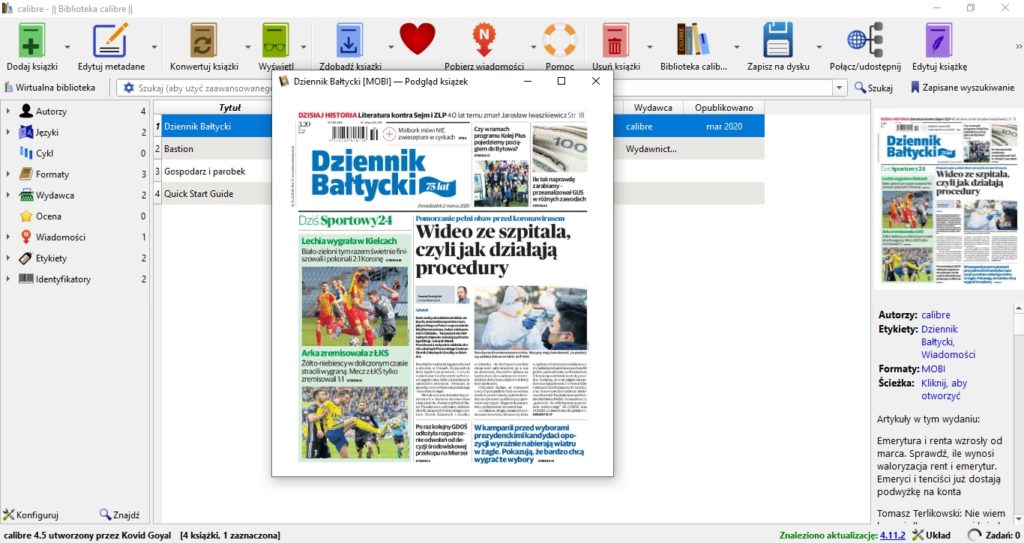Click the Zapisane wyszukiwanie button

[963, 87]
